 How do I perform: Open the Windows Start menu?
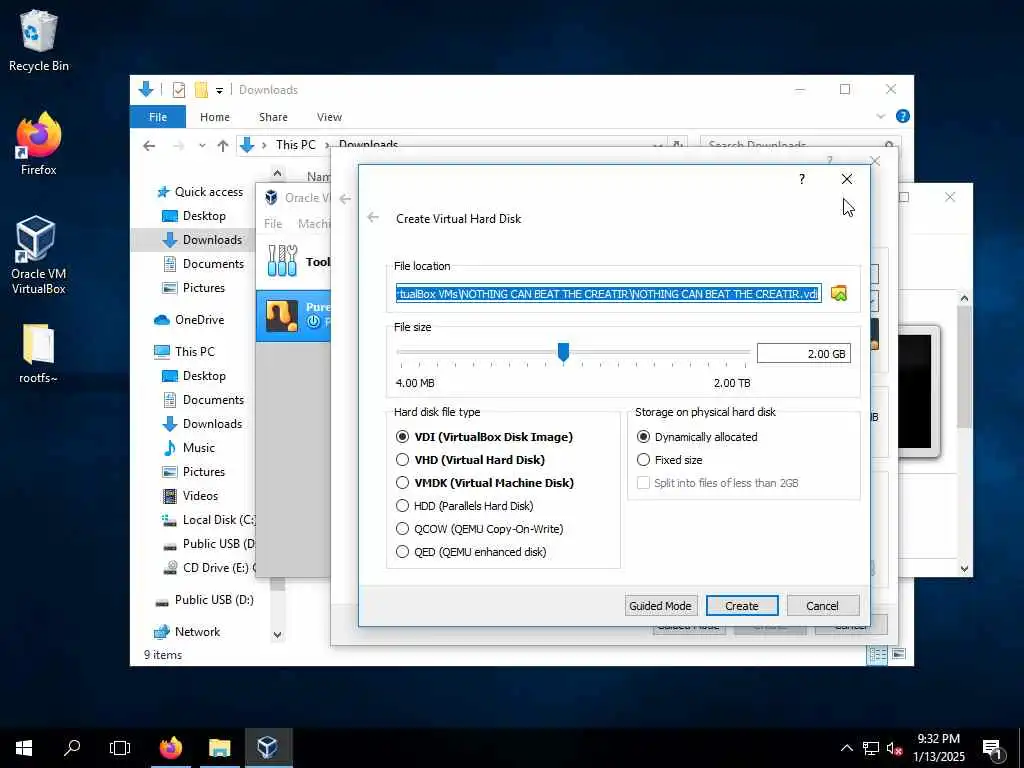coord(24,748)
